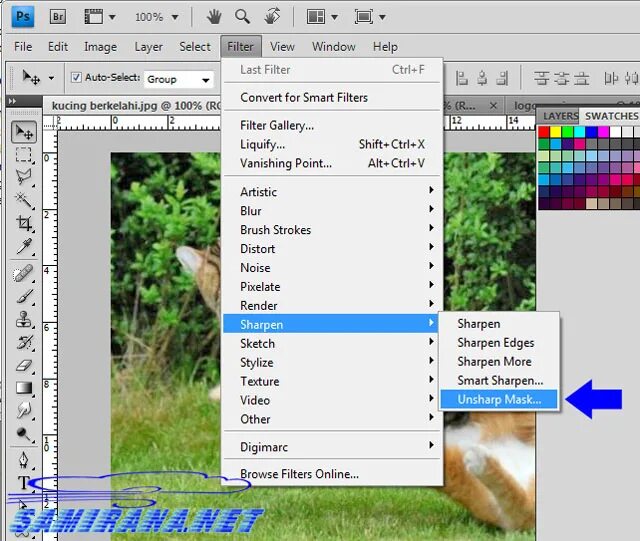
Task: Choose Sharpen Edges filter
Action: point(499,343)
